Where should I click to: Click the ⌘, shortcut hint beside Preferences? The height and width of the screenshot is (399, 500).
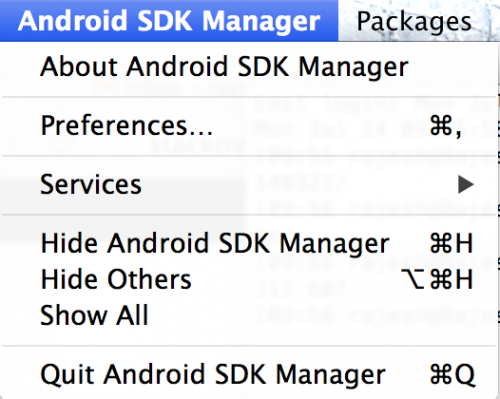(x=446, y=127)
